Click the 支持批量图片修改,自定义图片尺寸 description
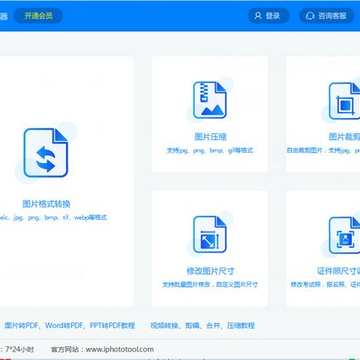Viewport: 360px width, 360px height. pos(210,285)
